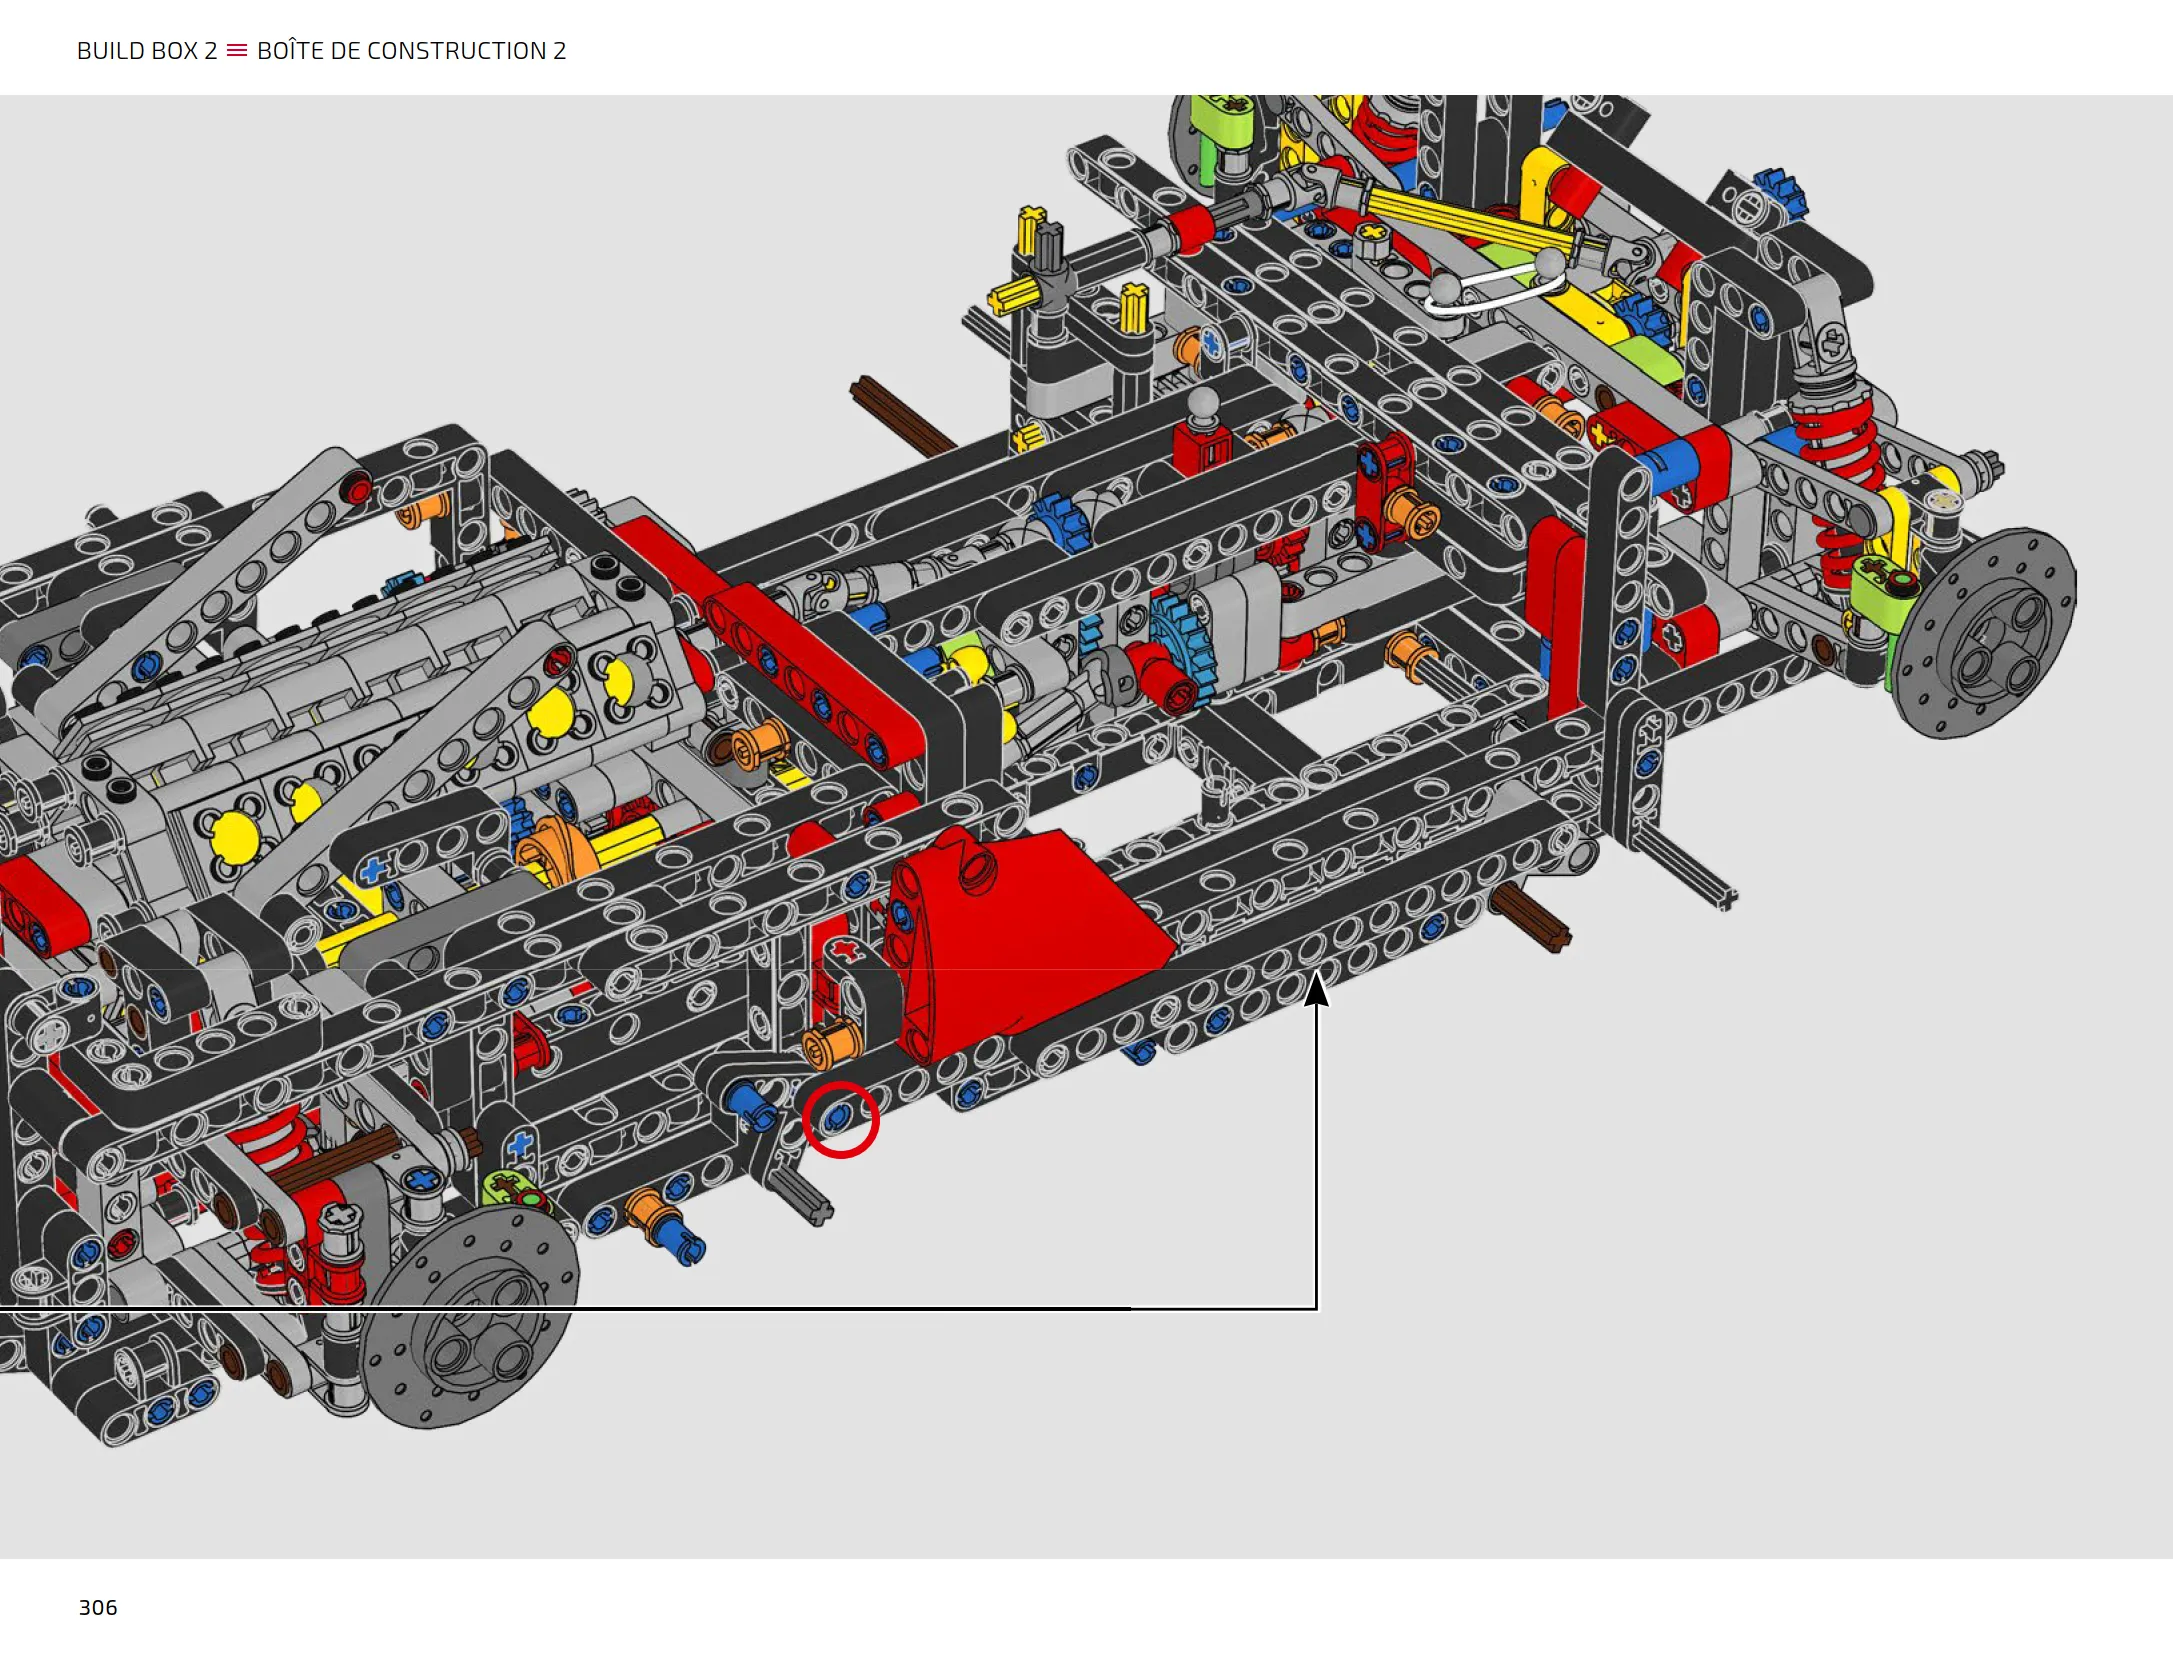
Task: Click the 'BUILD BOX 2' header text
Action: (x=147, y=51)
